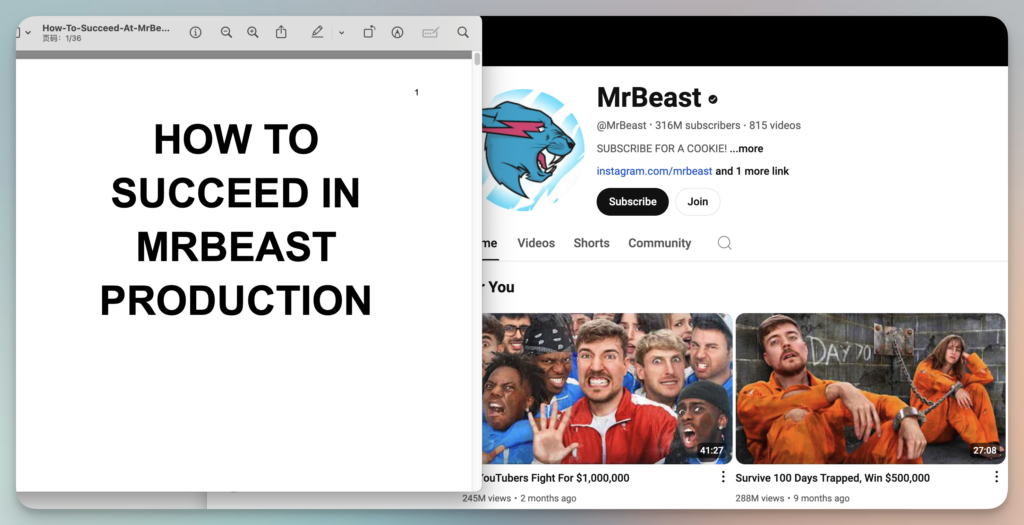Switch to the Shorts tab

coord(592,243)
